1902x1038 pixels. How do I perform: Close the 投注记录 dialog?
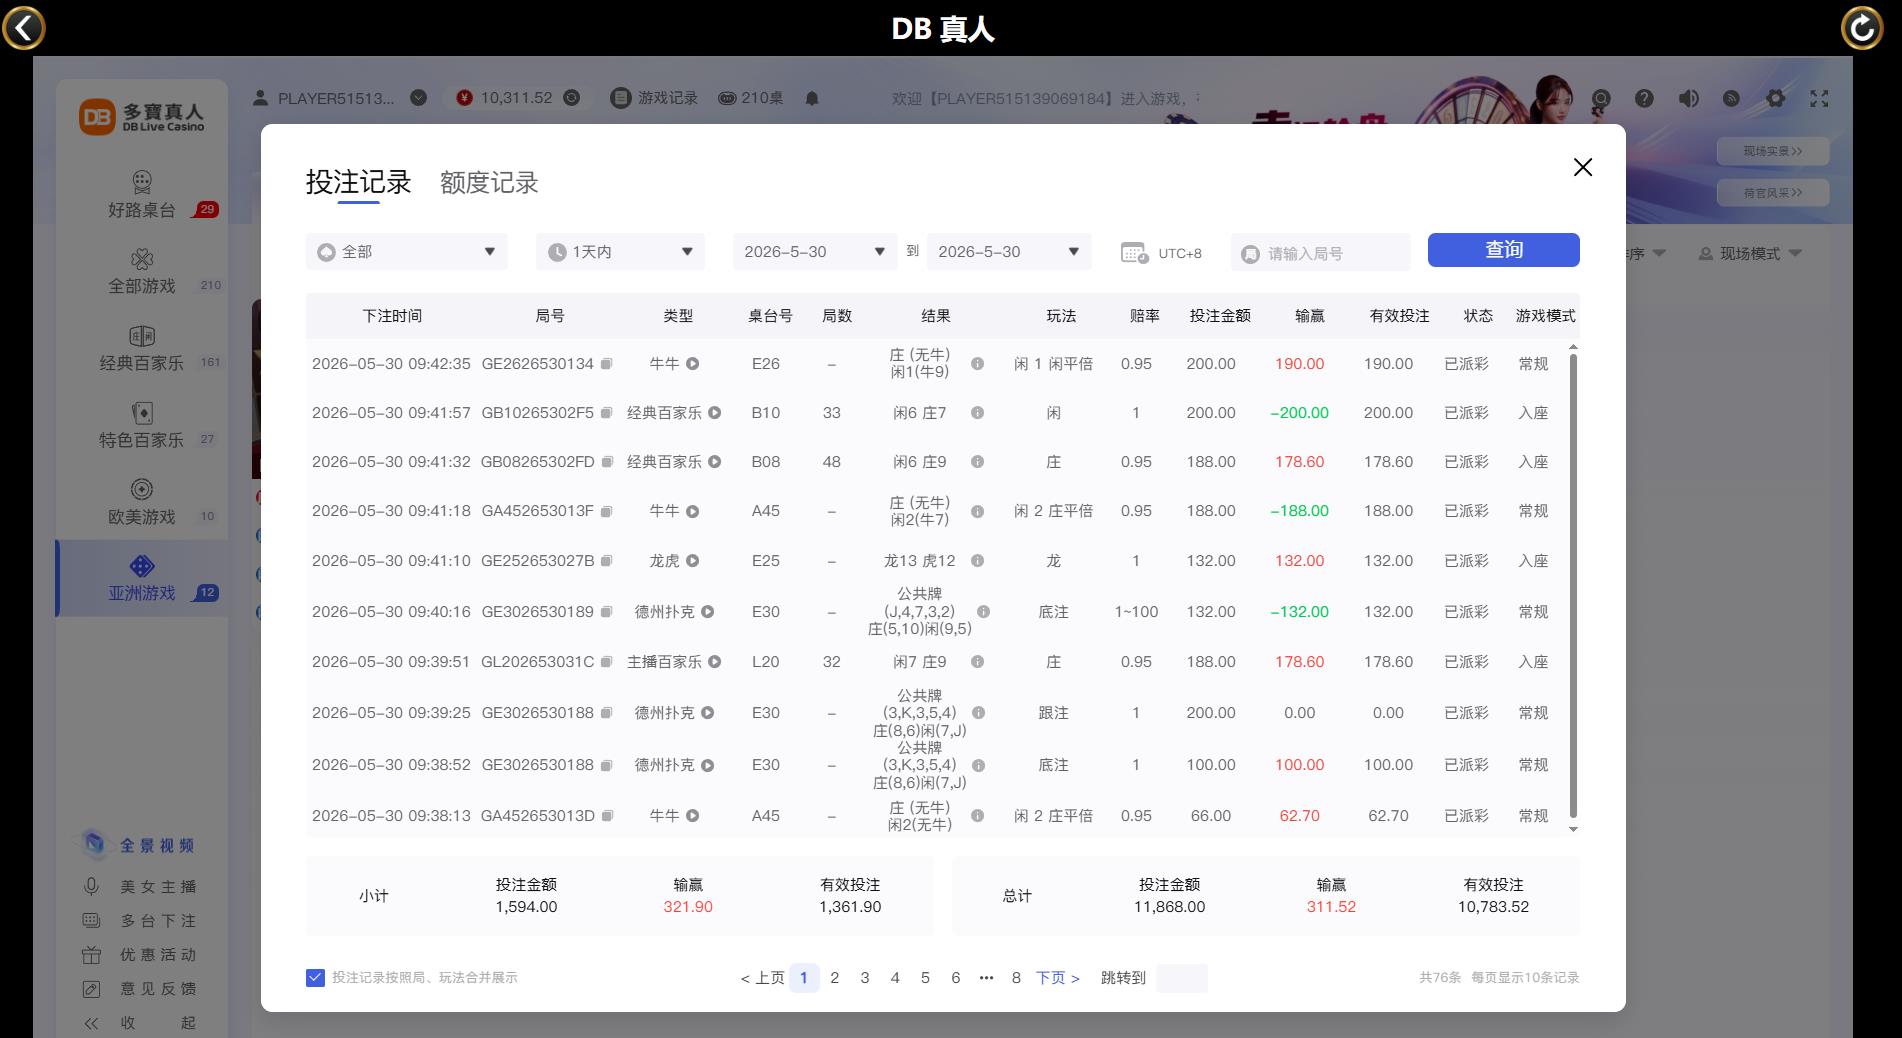1582,167
